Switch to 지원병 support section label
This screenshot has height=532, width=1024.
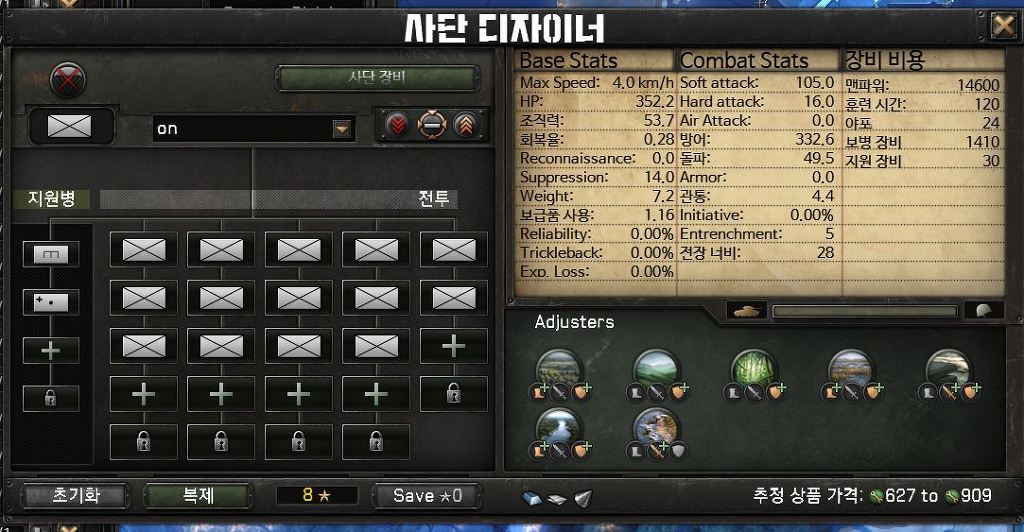52,199
